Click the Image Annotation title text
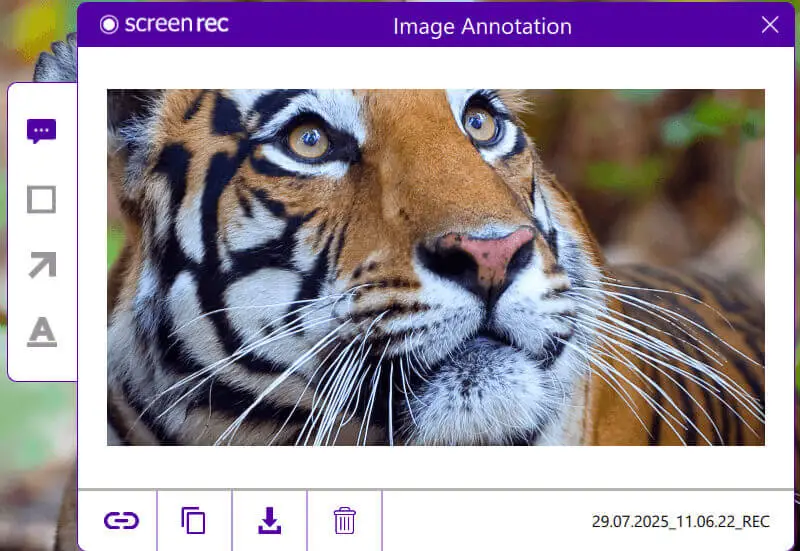 482,26
